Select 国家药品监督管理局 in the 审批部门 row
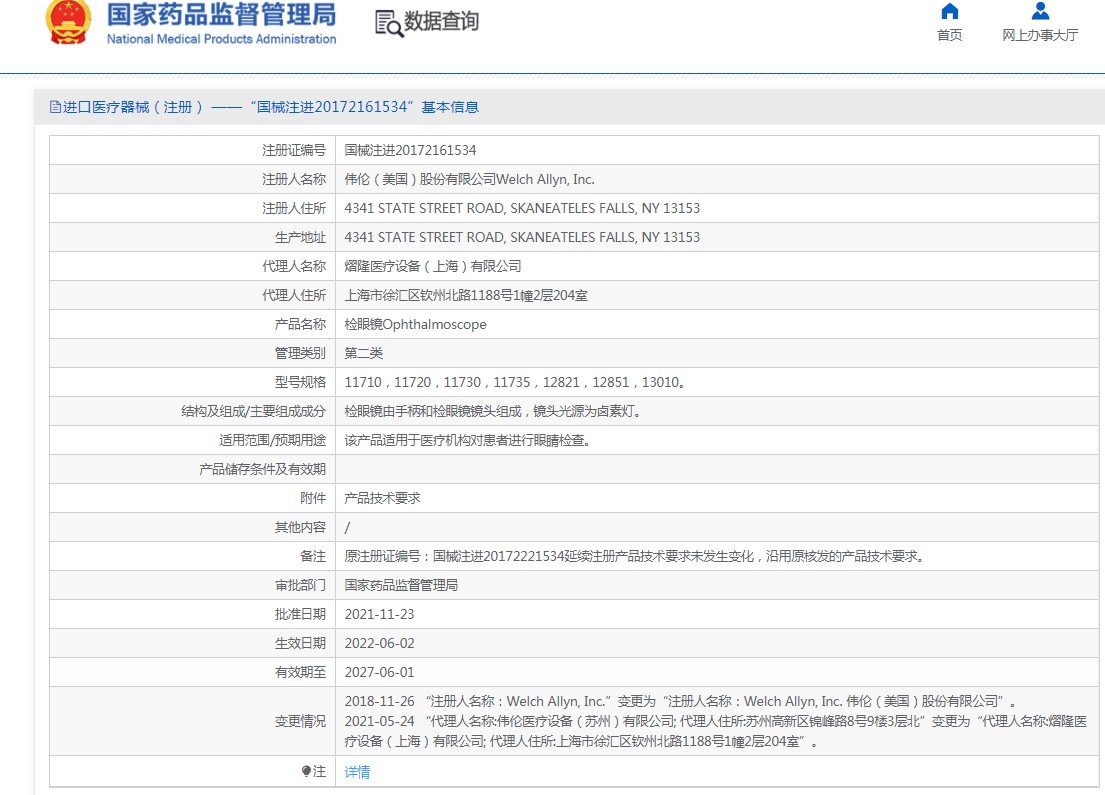Viewport: 1105px width, 795px height. click(401, 585)
